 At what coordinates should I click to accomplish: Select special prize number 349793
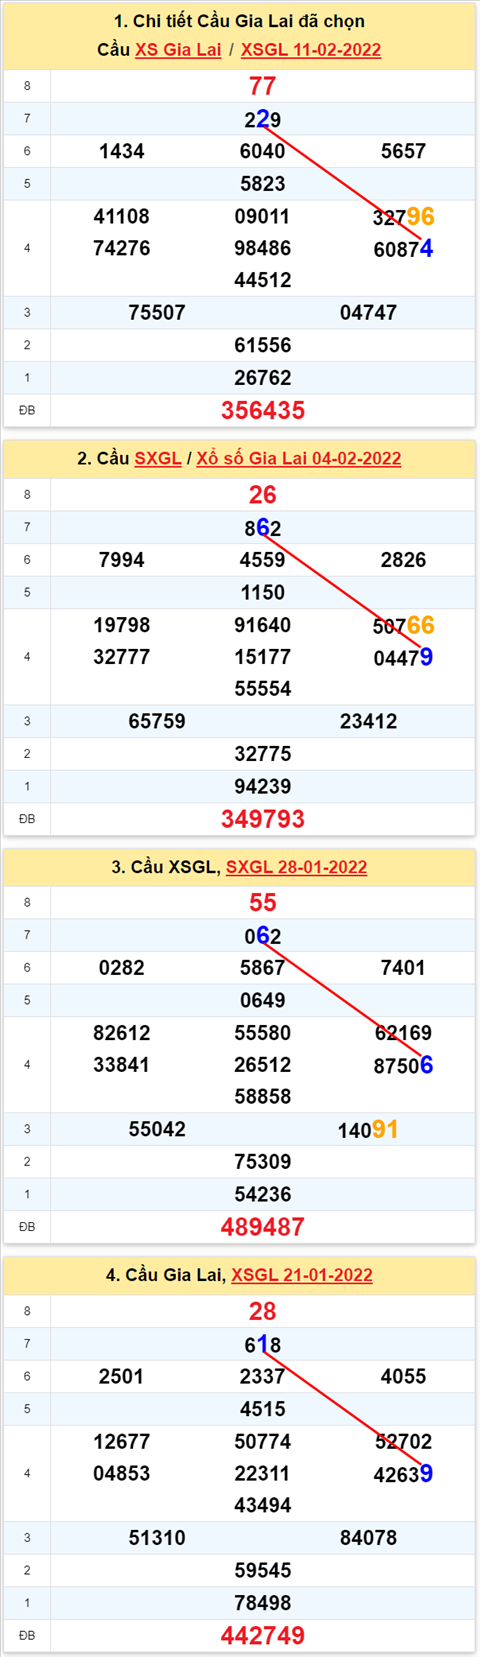click(x=263, y=819)
